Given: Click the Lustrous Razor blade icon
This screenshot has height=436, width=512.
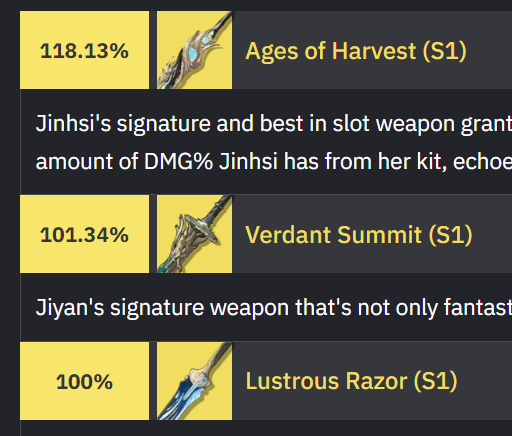Looking at the screenshot, I should point(194,381).
